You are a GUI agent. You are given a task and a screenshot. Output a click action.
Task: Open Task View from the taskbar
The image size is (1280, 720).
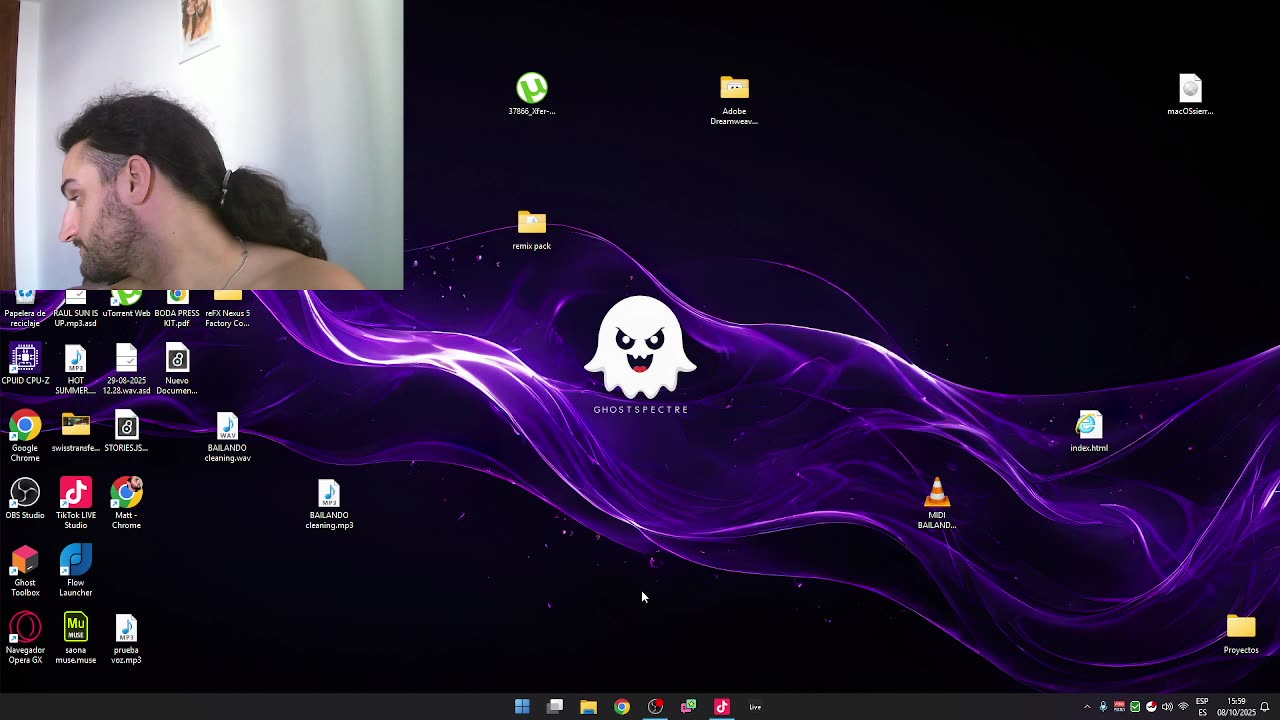555,707
